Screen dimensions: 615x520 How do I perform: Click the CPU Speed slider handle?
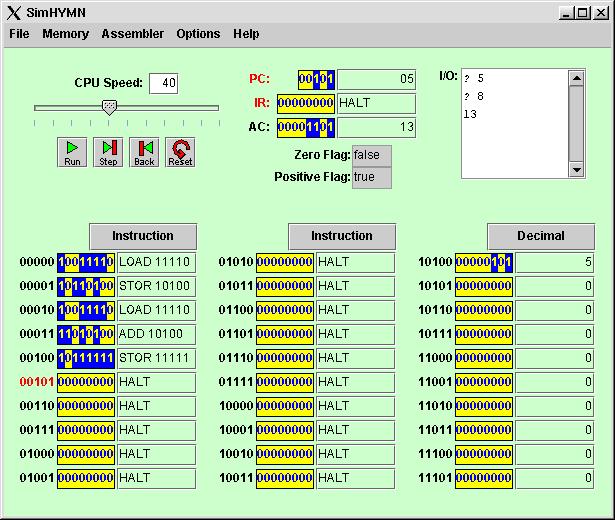click(109, 107)
